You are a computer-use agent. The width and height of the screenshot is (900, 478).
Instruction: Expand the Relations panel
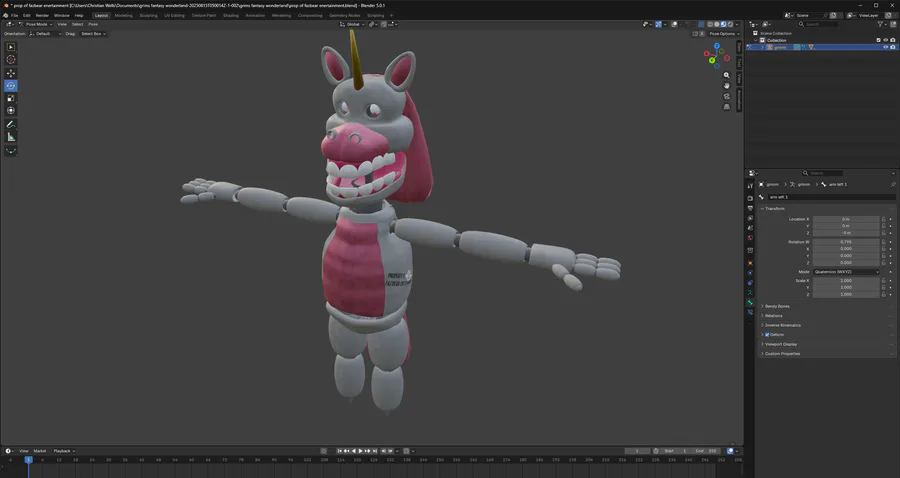pyautogui.click(x=772, y=316)
